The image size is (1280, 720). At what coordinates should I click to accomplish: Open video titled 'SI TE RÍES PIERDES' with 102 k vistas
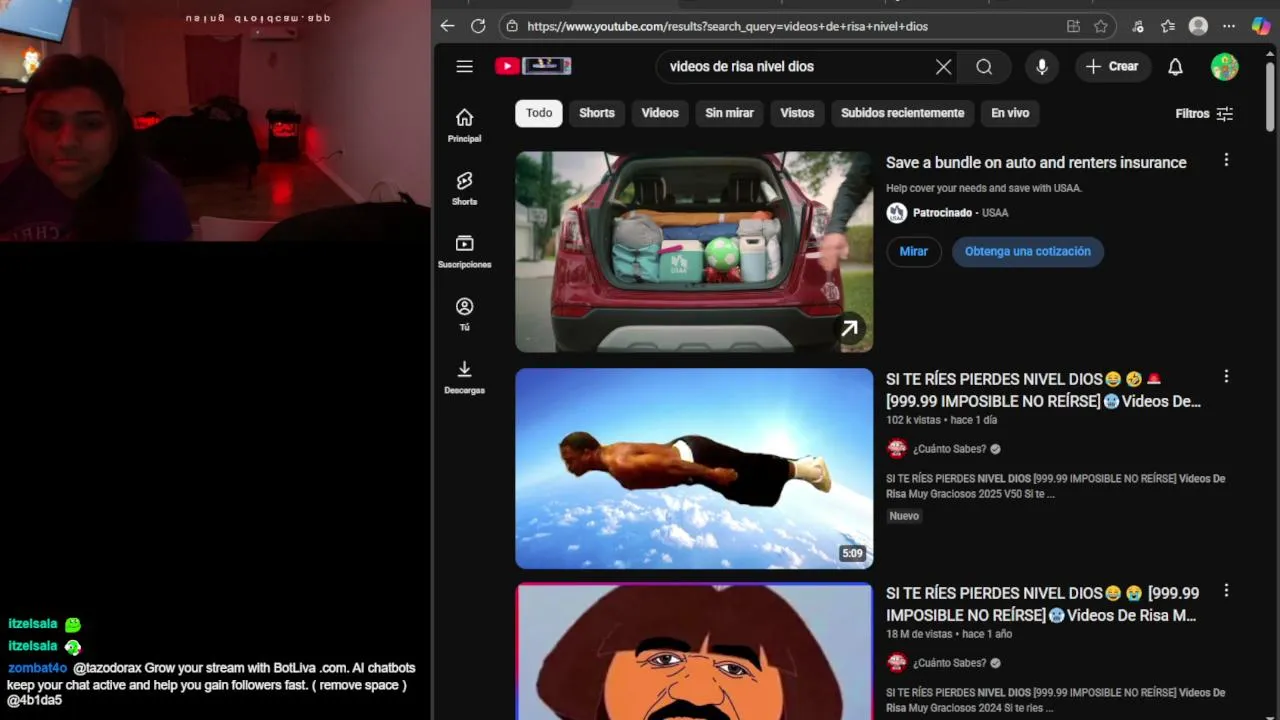pyautogui.click(x=1043, y=390)
